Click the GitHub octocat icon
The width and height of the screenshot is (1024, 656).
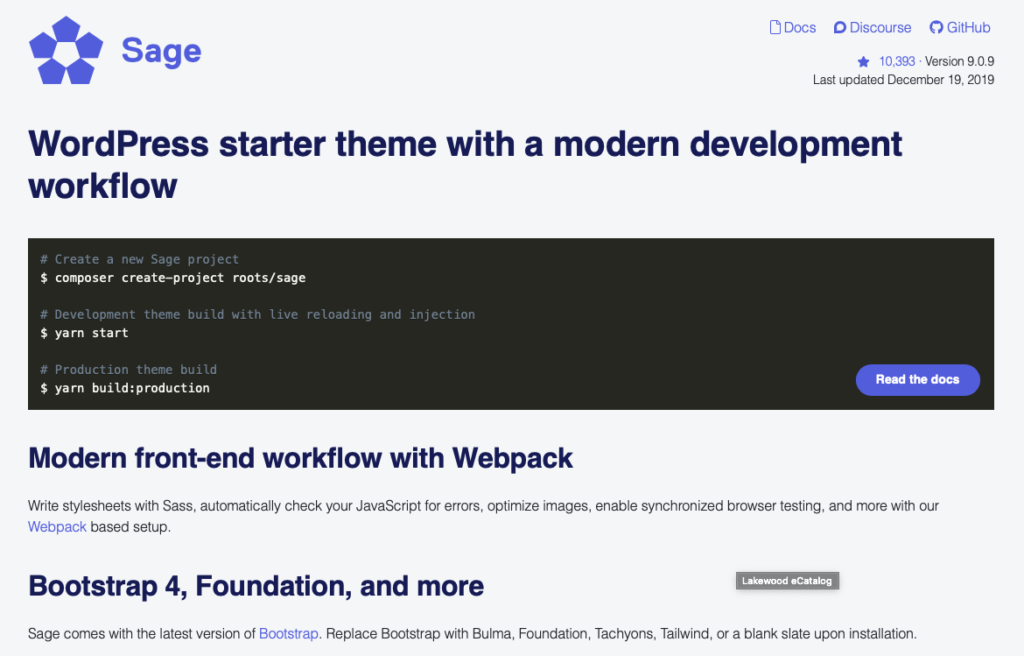pos(936,27)
